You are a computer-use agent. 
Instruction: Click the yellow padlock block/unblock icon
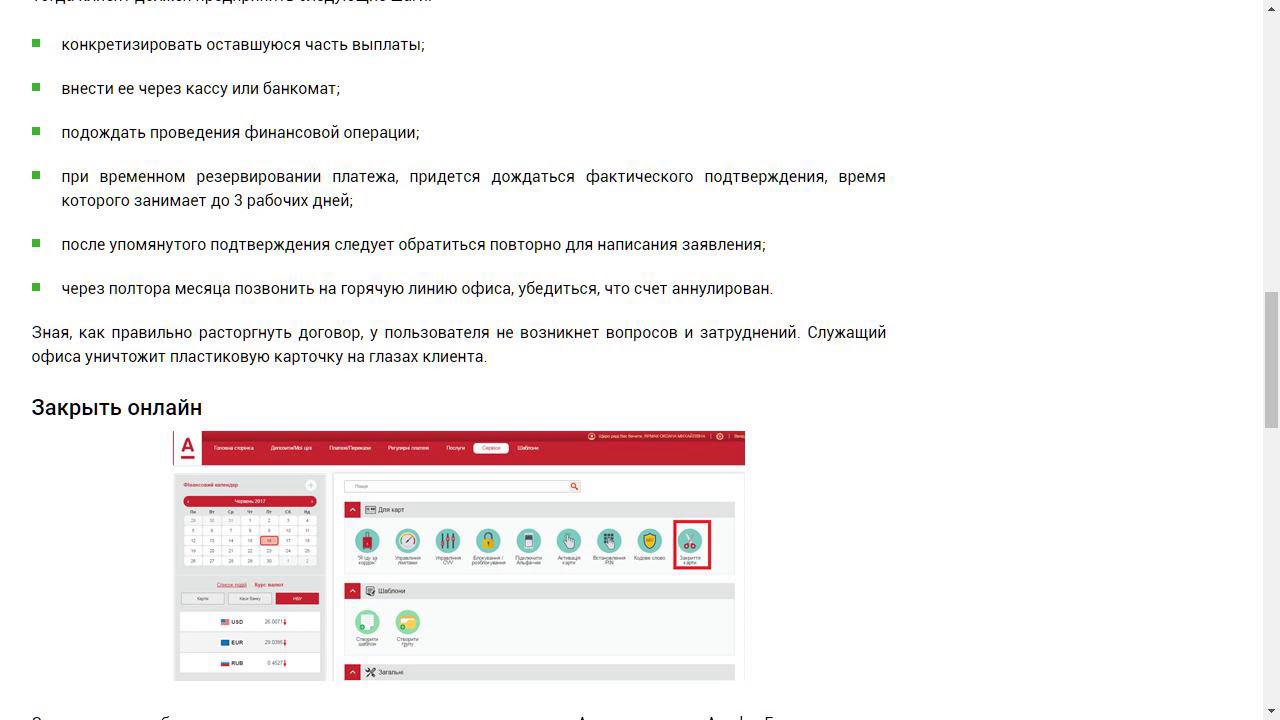click(x=488, y=541)
